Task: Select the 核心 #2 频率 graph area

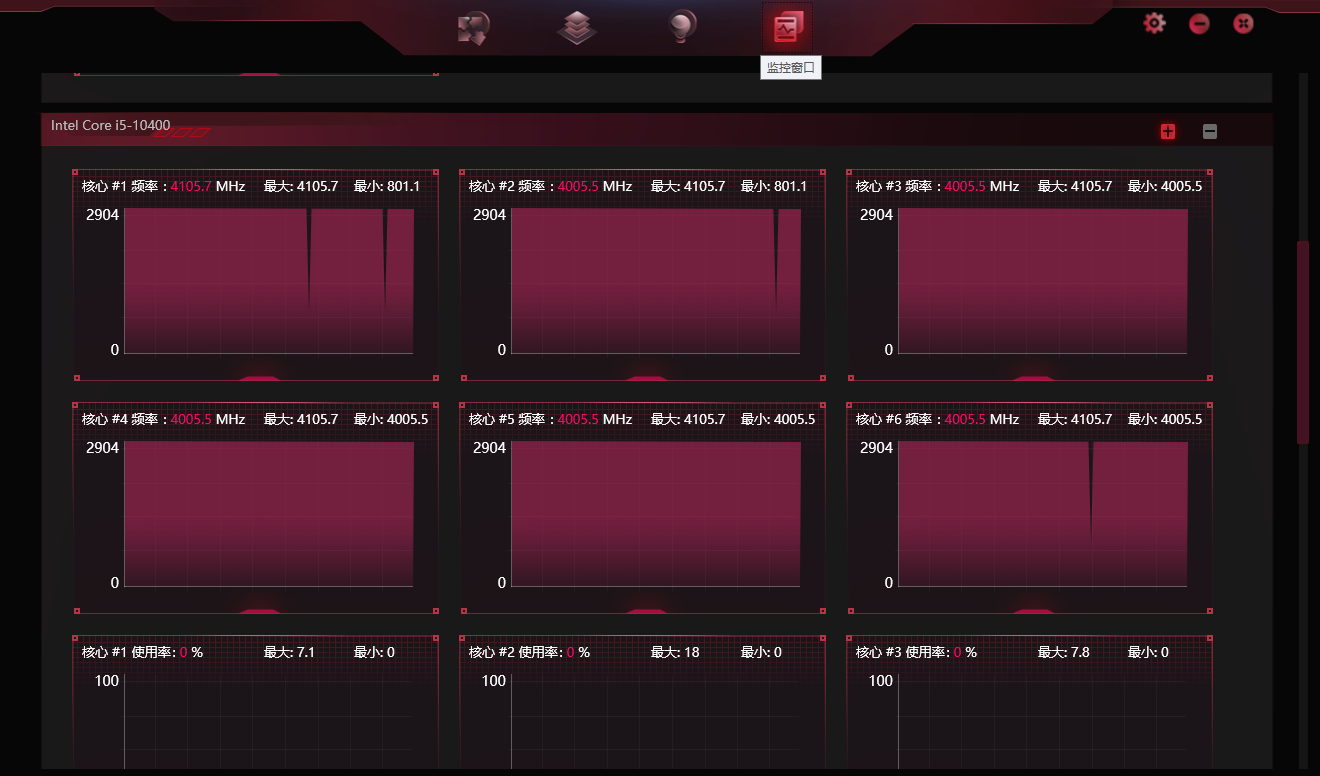Action: 656,281
